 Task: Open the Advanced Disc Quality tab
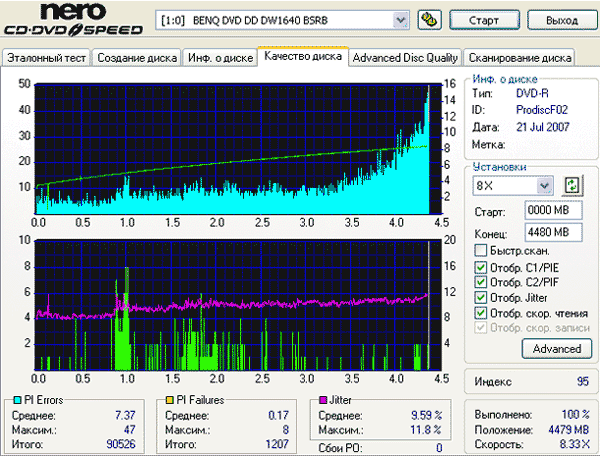(x=405, y=58)
